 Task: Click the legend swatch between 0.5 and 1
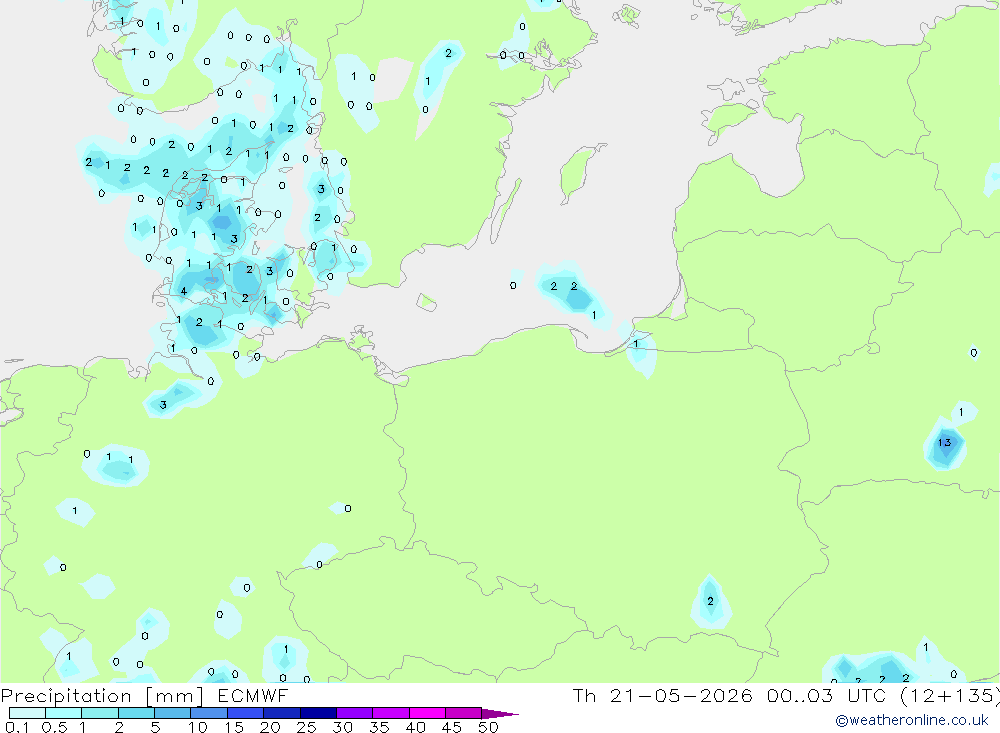click(64, 713)
